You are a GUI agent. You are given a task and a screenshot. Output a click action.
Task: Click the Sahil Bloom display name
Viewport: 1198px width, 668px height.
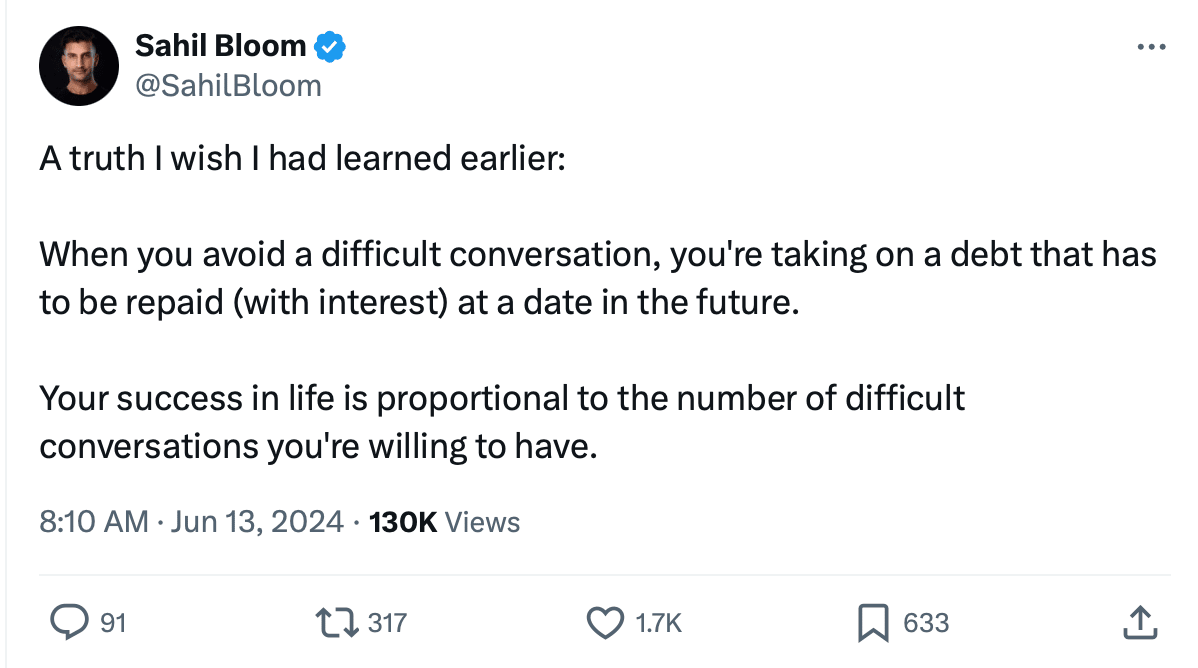[x=221, y=45]
